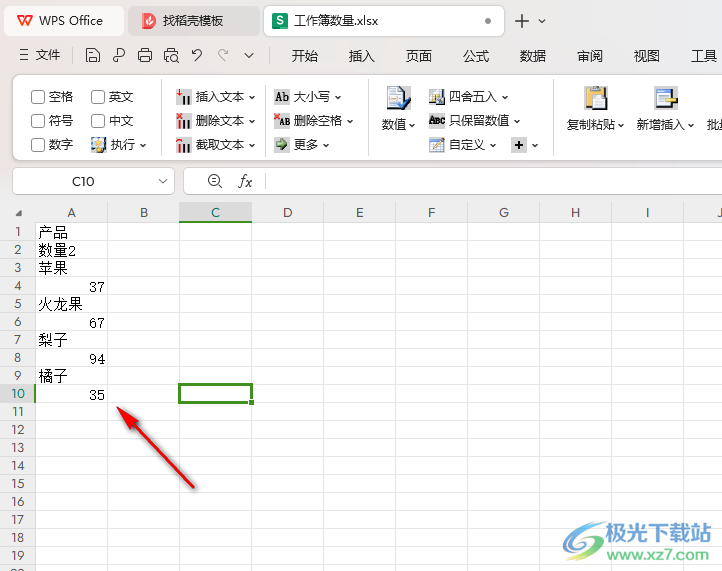The height and width of the screenshot is (571, 722).
Task: Click the 自定义 icon
Action: tap(437, 145)
